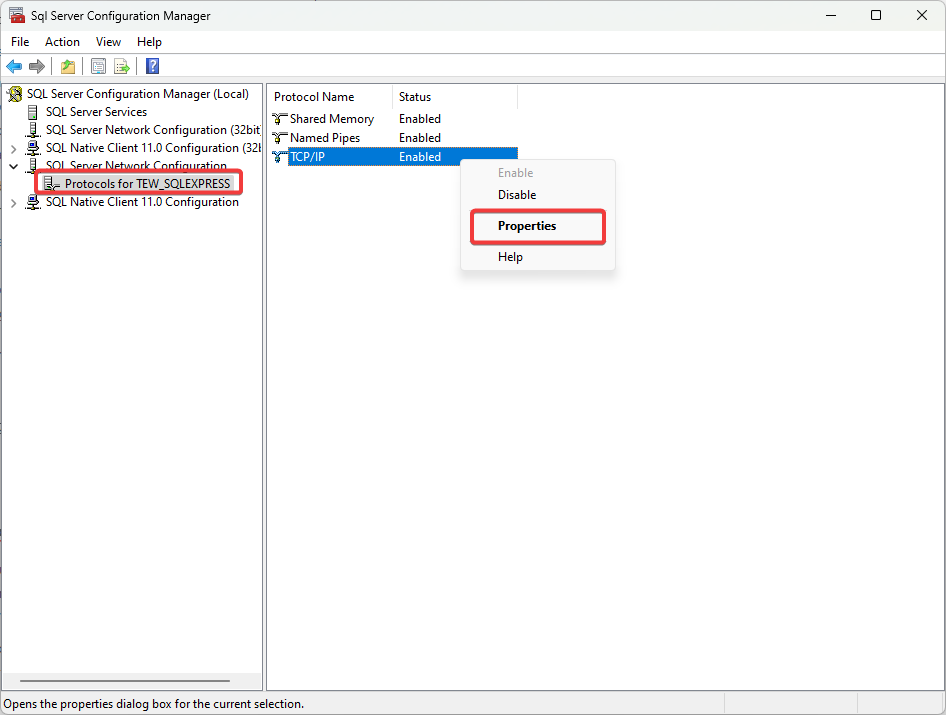This screenshot has width=946, height=715.
Task: Maximize the Configuration Manager window
Action: click(x=876, y=15)
